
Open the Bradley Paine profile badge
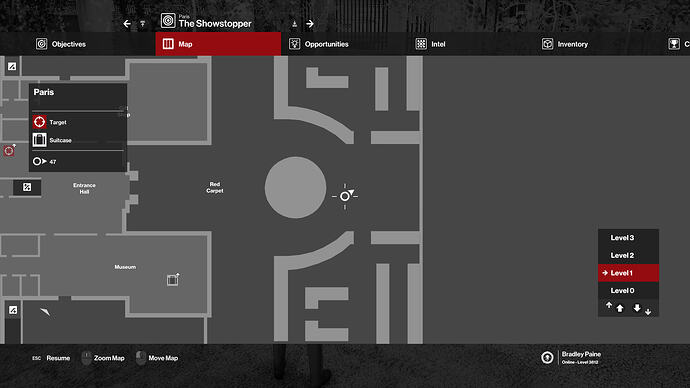coord(547,358)
